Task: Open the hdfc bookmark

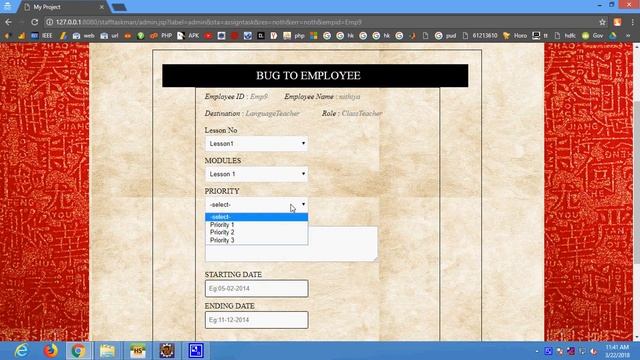Action: (565, 36)
